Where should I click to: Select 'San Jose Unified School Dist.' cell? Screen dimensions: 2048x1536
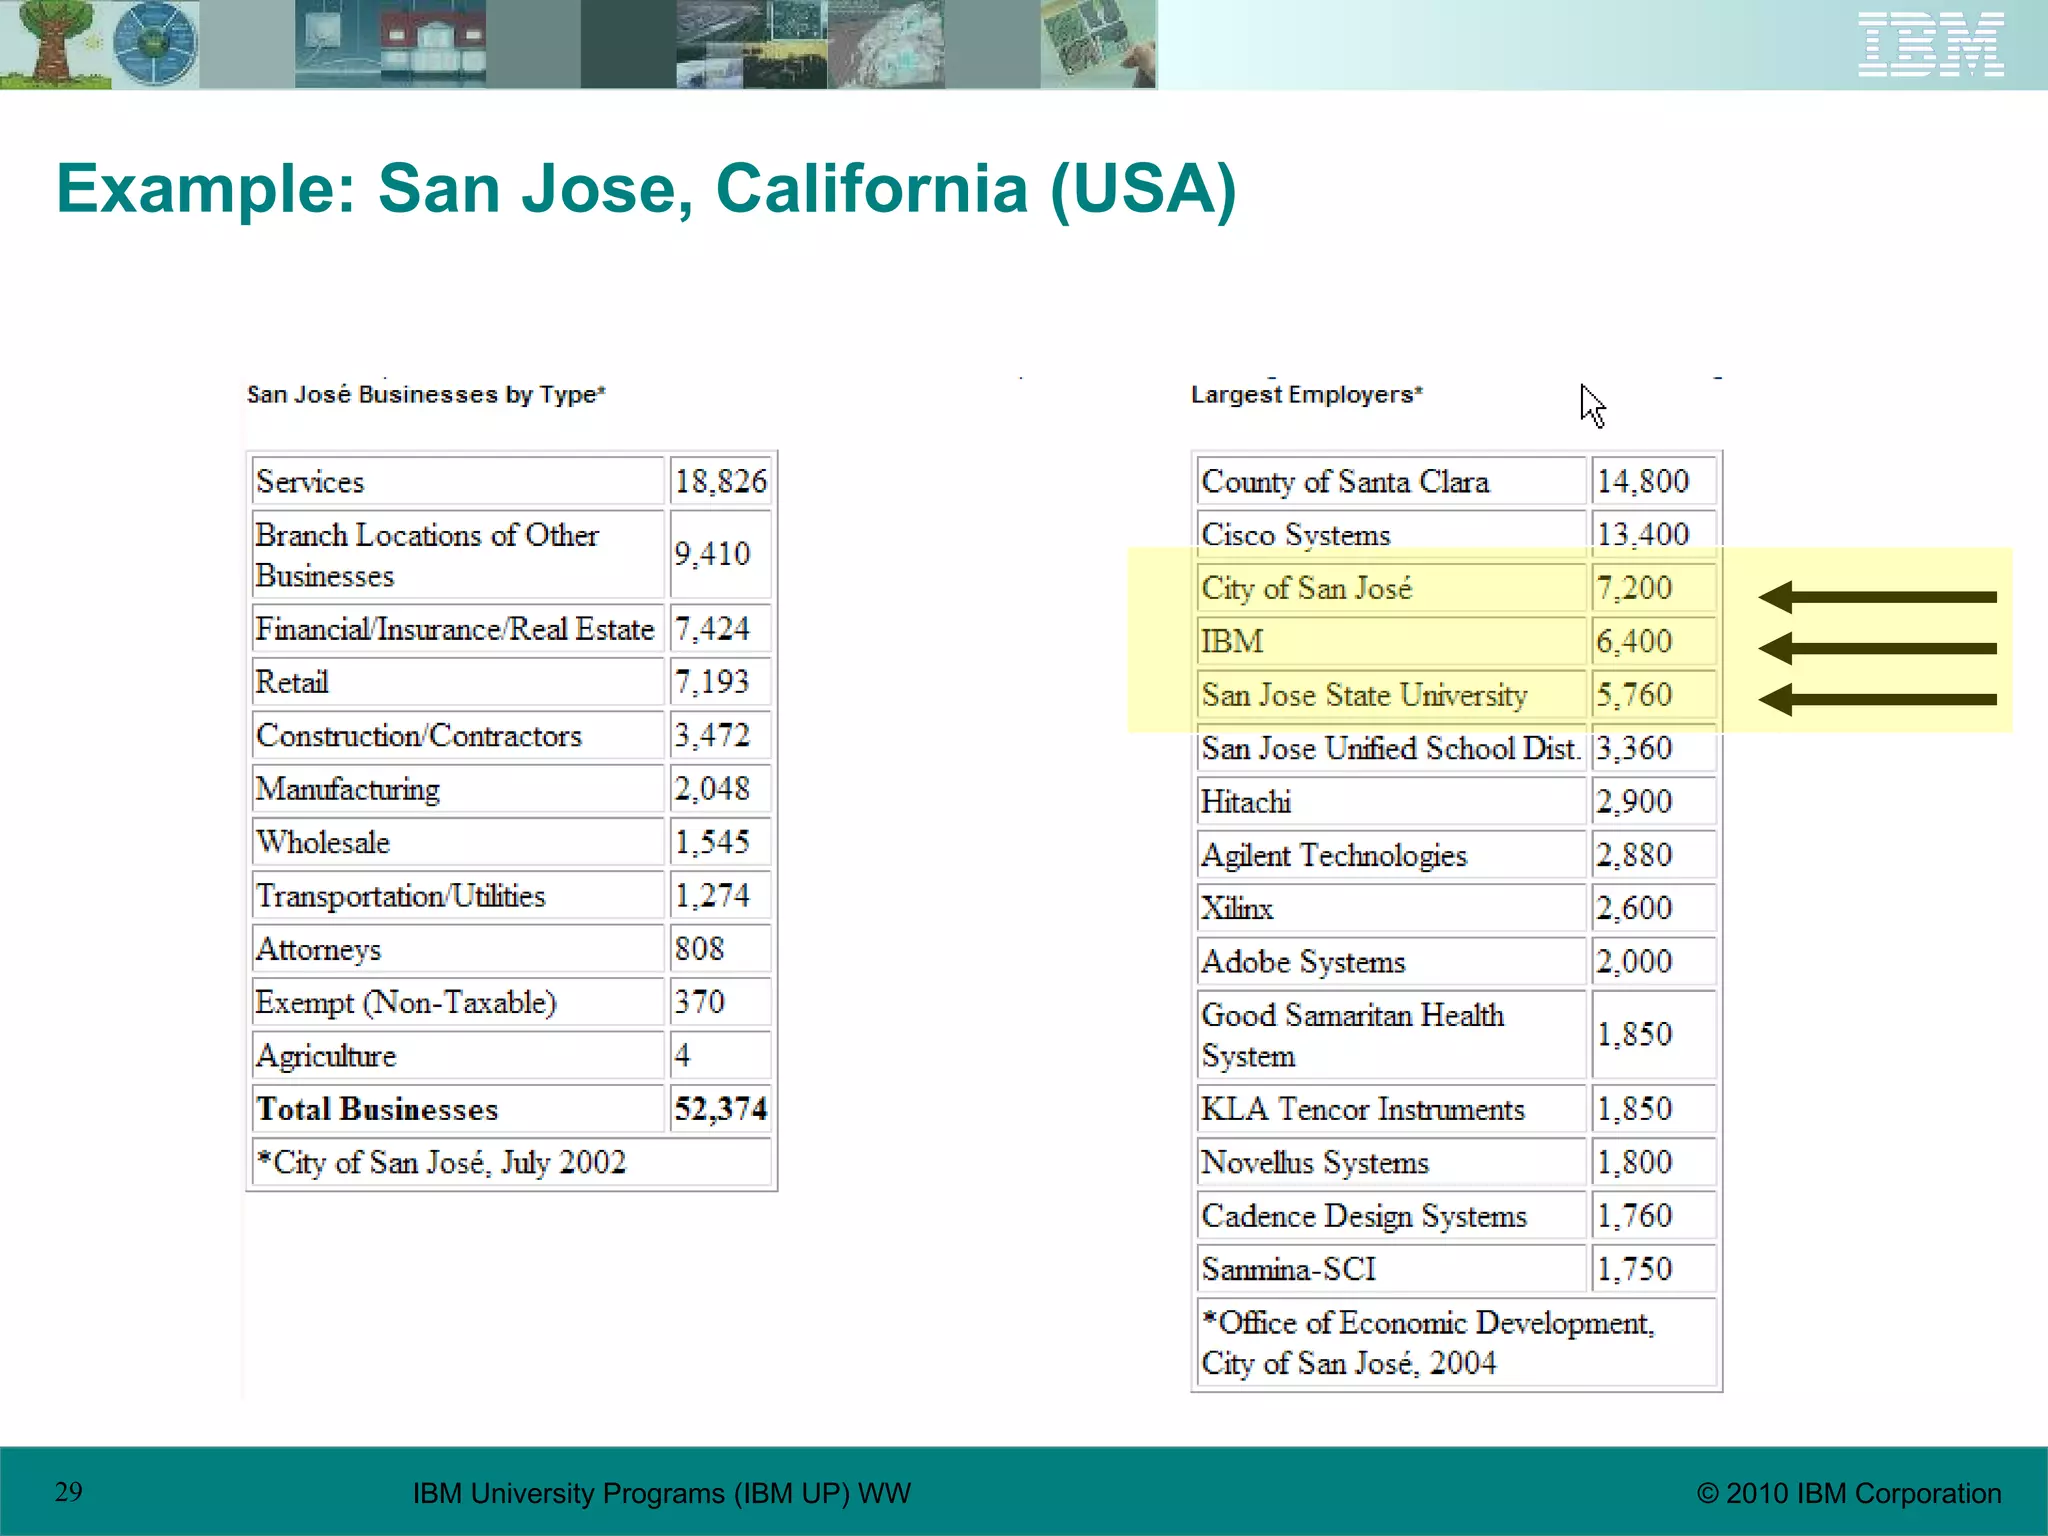(1392, 748)
